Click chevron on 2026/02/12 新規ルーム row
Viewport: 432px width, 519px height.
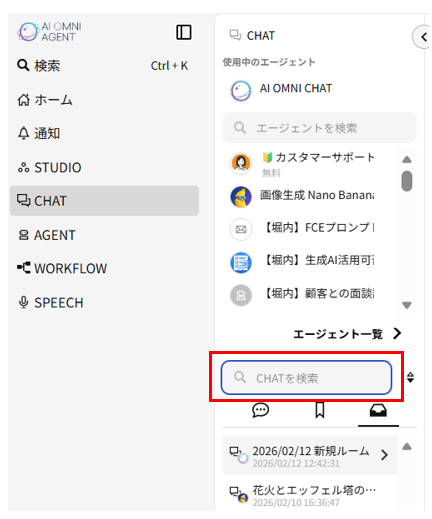tap(384, 455)
